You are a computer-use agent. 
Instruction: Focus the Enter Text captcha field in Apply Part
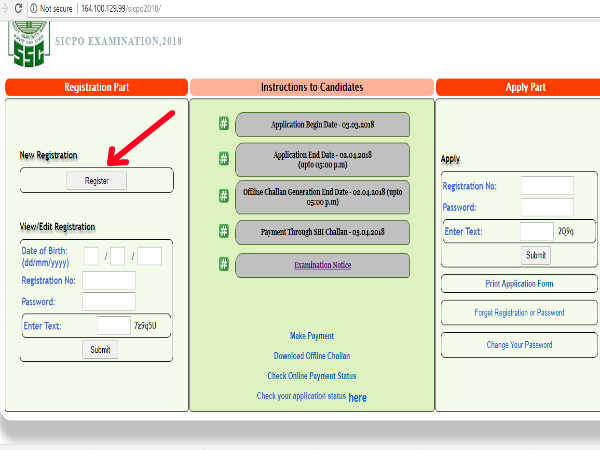coord(537,231)
